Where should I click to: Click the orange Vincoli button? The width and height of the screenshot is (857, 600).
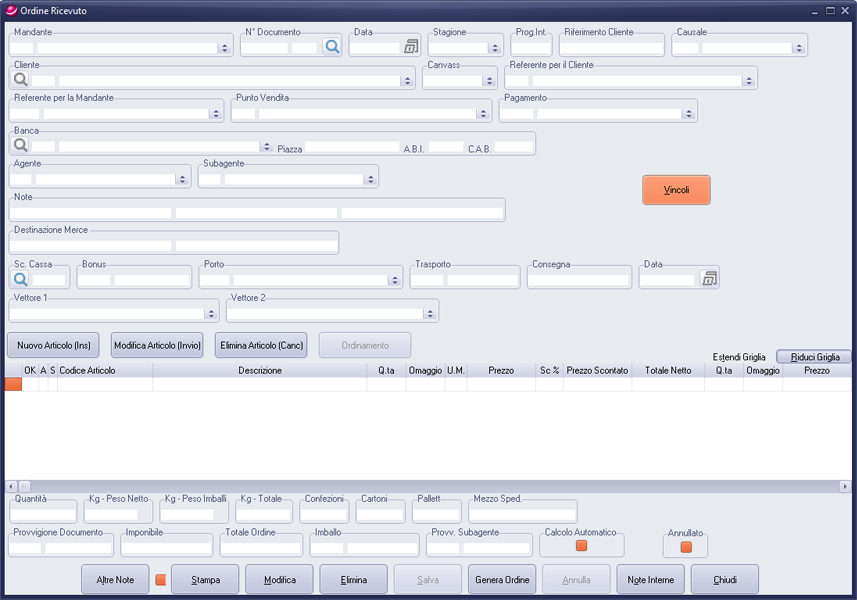676,190
